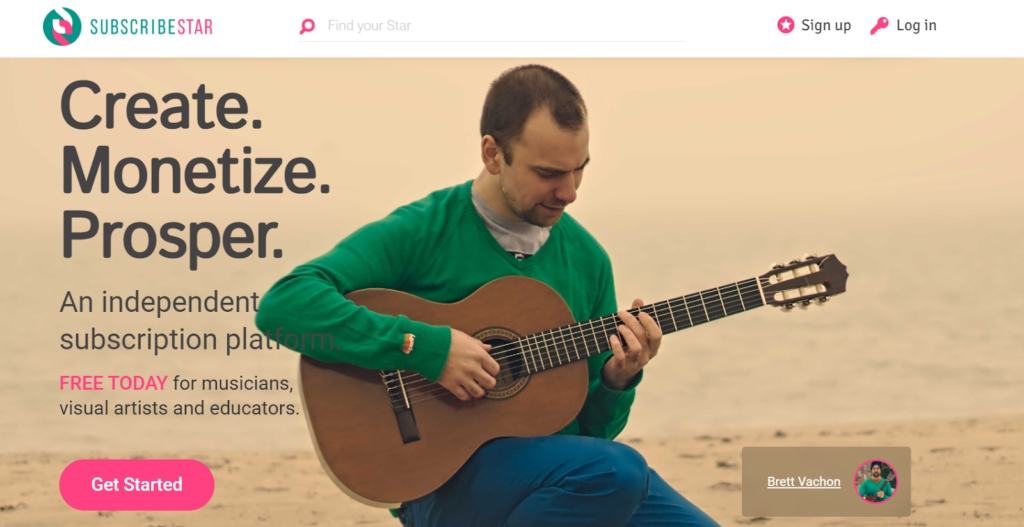
Task: Click the white header bar's empty area
Action: pyautogui.click(x=731, y=26)
